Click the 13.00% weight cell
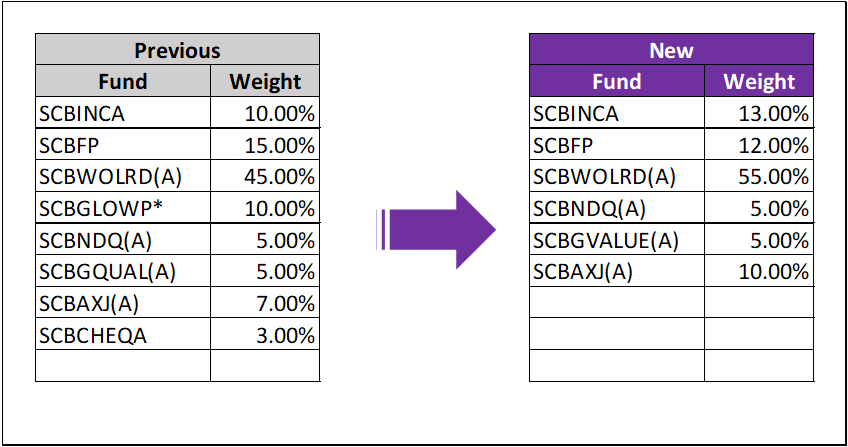The height and width of the screenshot is (447, 848). click(759, 114)
